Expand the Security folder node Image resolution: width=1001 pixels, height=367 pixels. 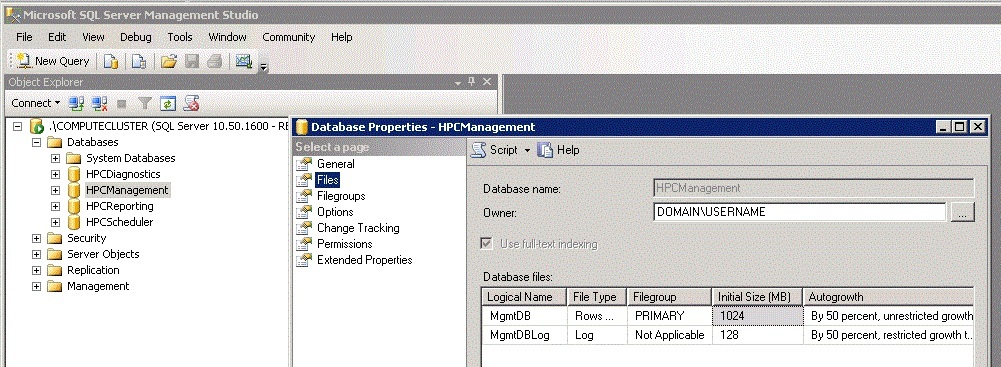pos(36,238)
